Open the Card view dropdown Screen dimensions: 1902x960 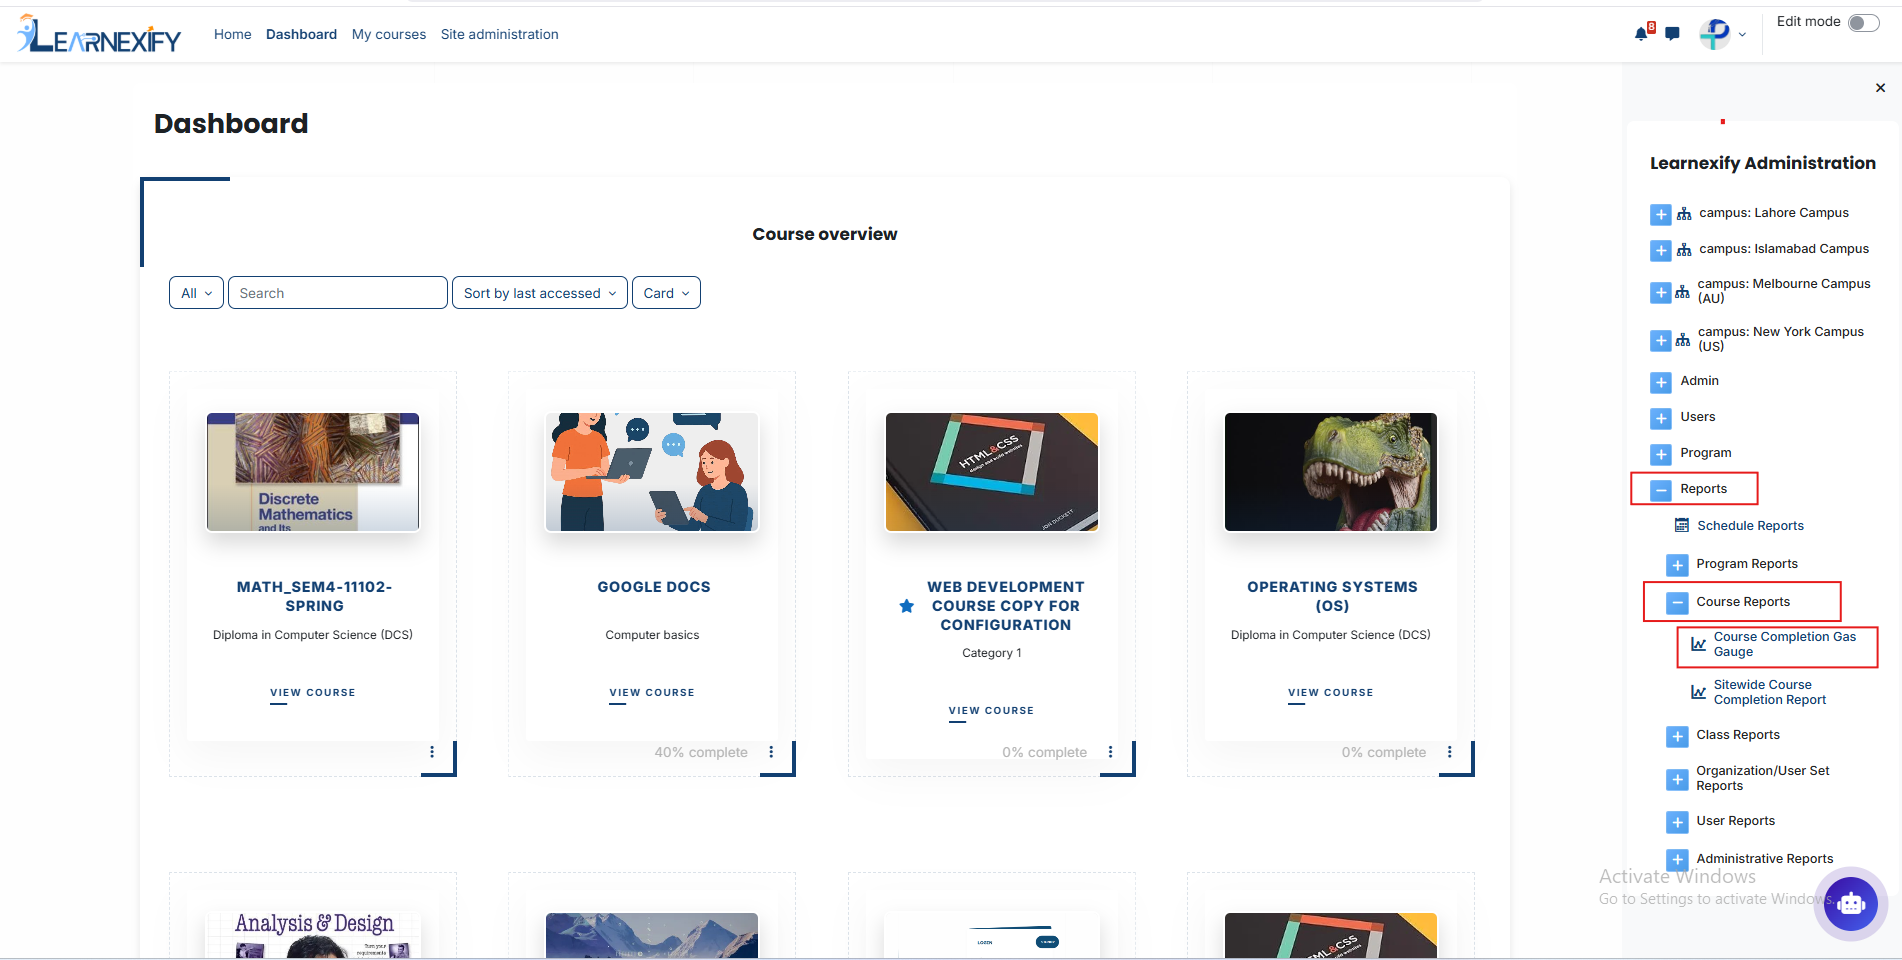point(666,293)
